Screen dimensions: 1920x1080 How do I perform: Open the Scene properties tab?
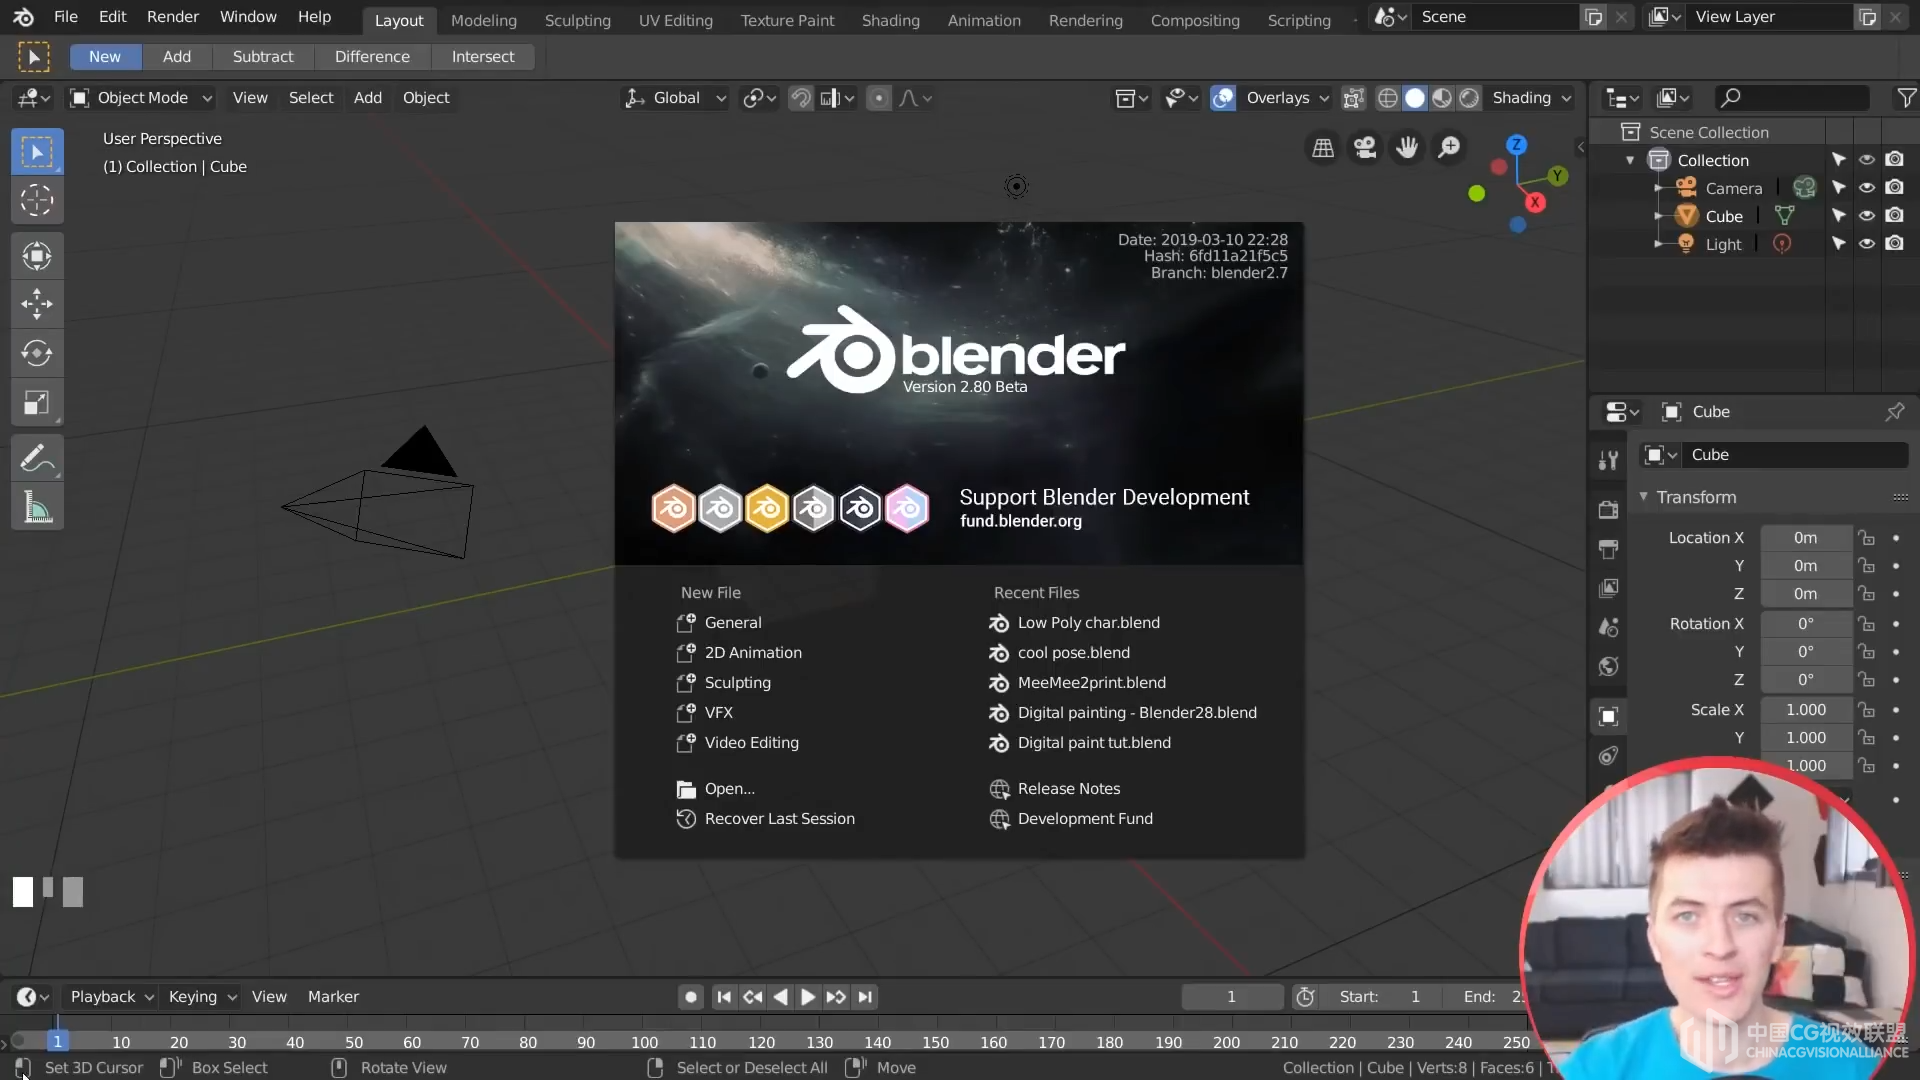1608,627
